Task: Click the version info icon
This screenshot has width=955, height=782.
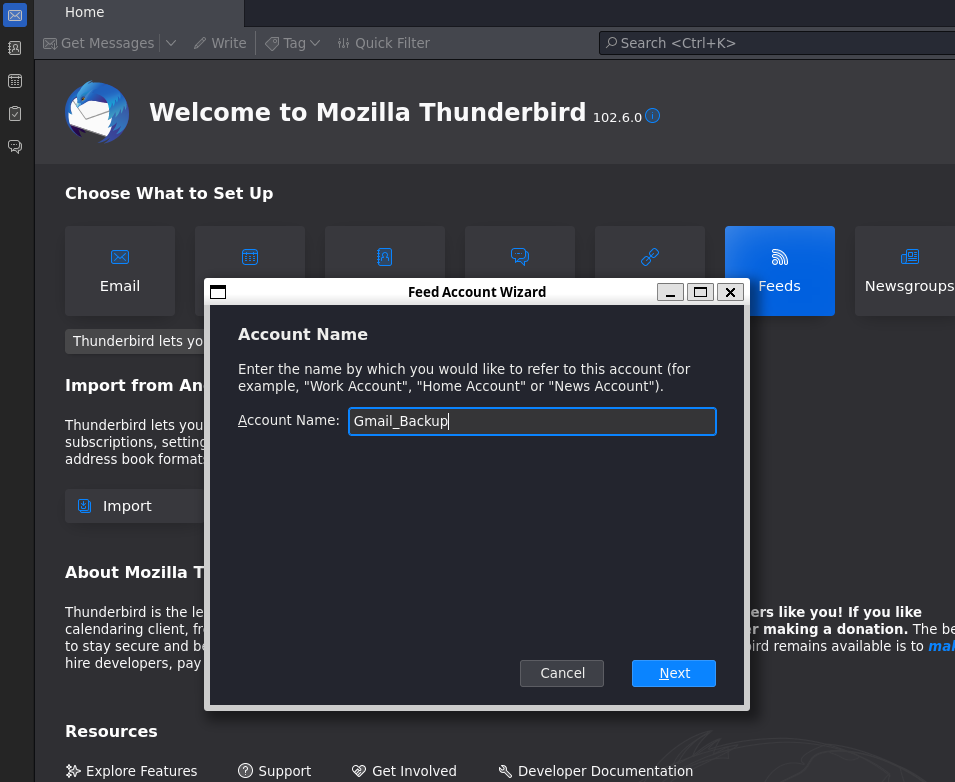Action: click(x=652, y=116)
